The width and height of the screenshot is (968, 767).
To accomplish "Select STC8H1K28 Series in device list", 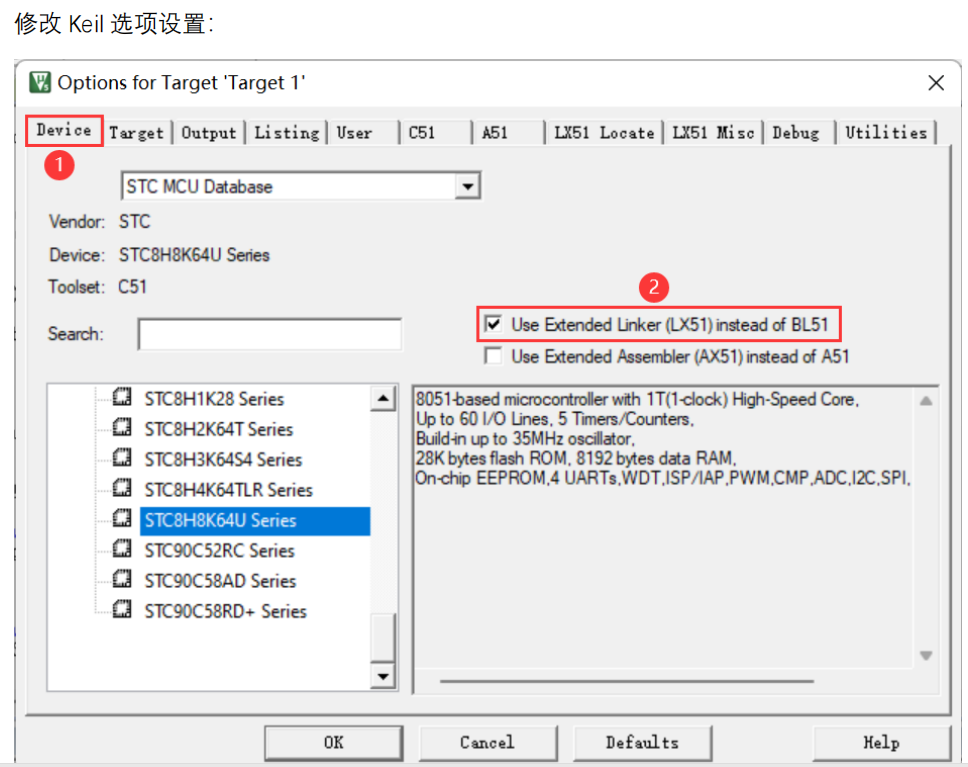I will (214, 399).
